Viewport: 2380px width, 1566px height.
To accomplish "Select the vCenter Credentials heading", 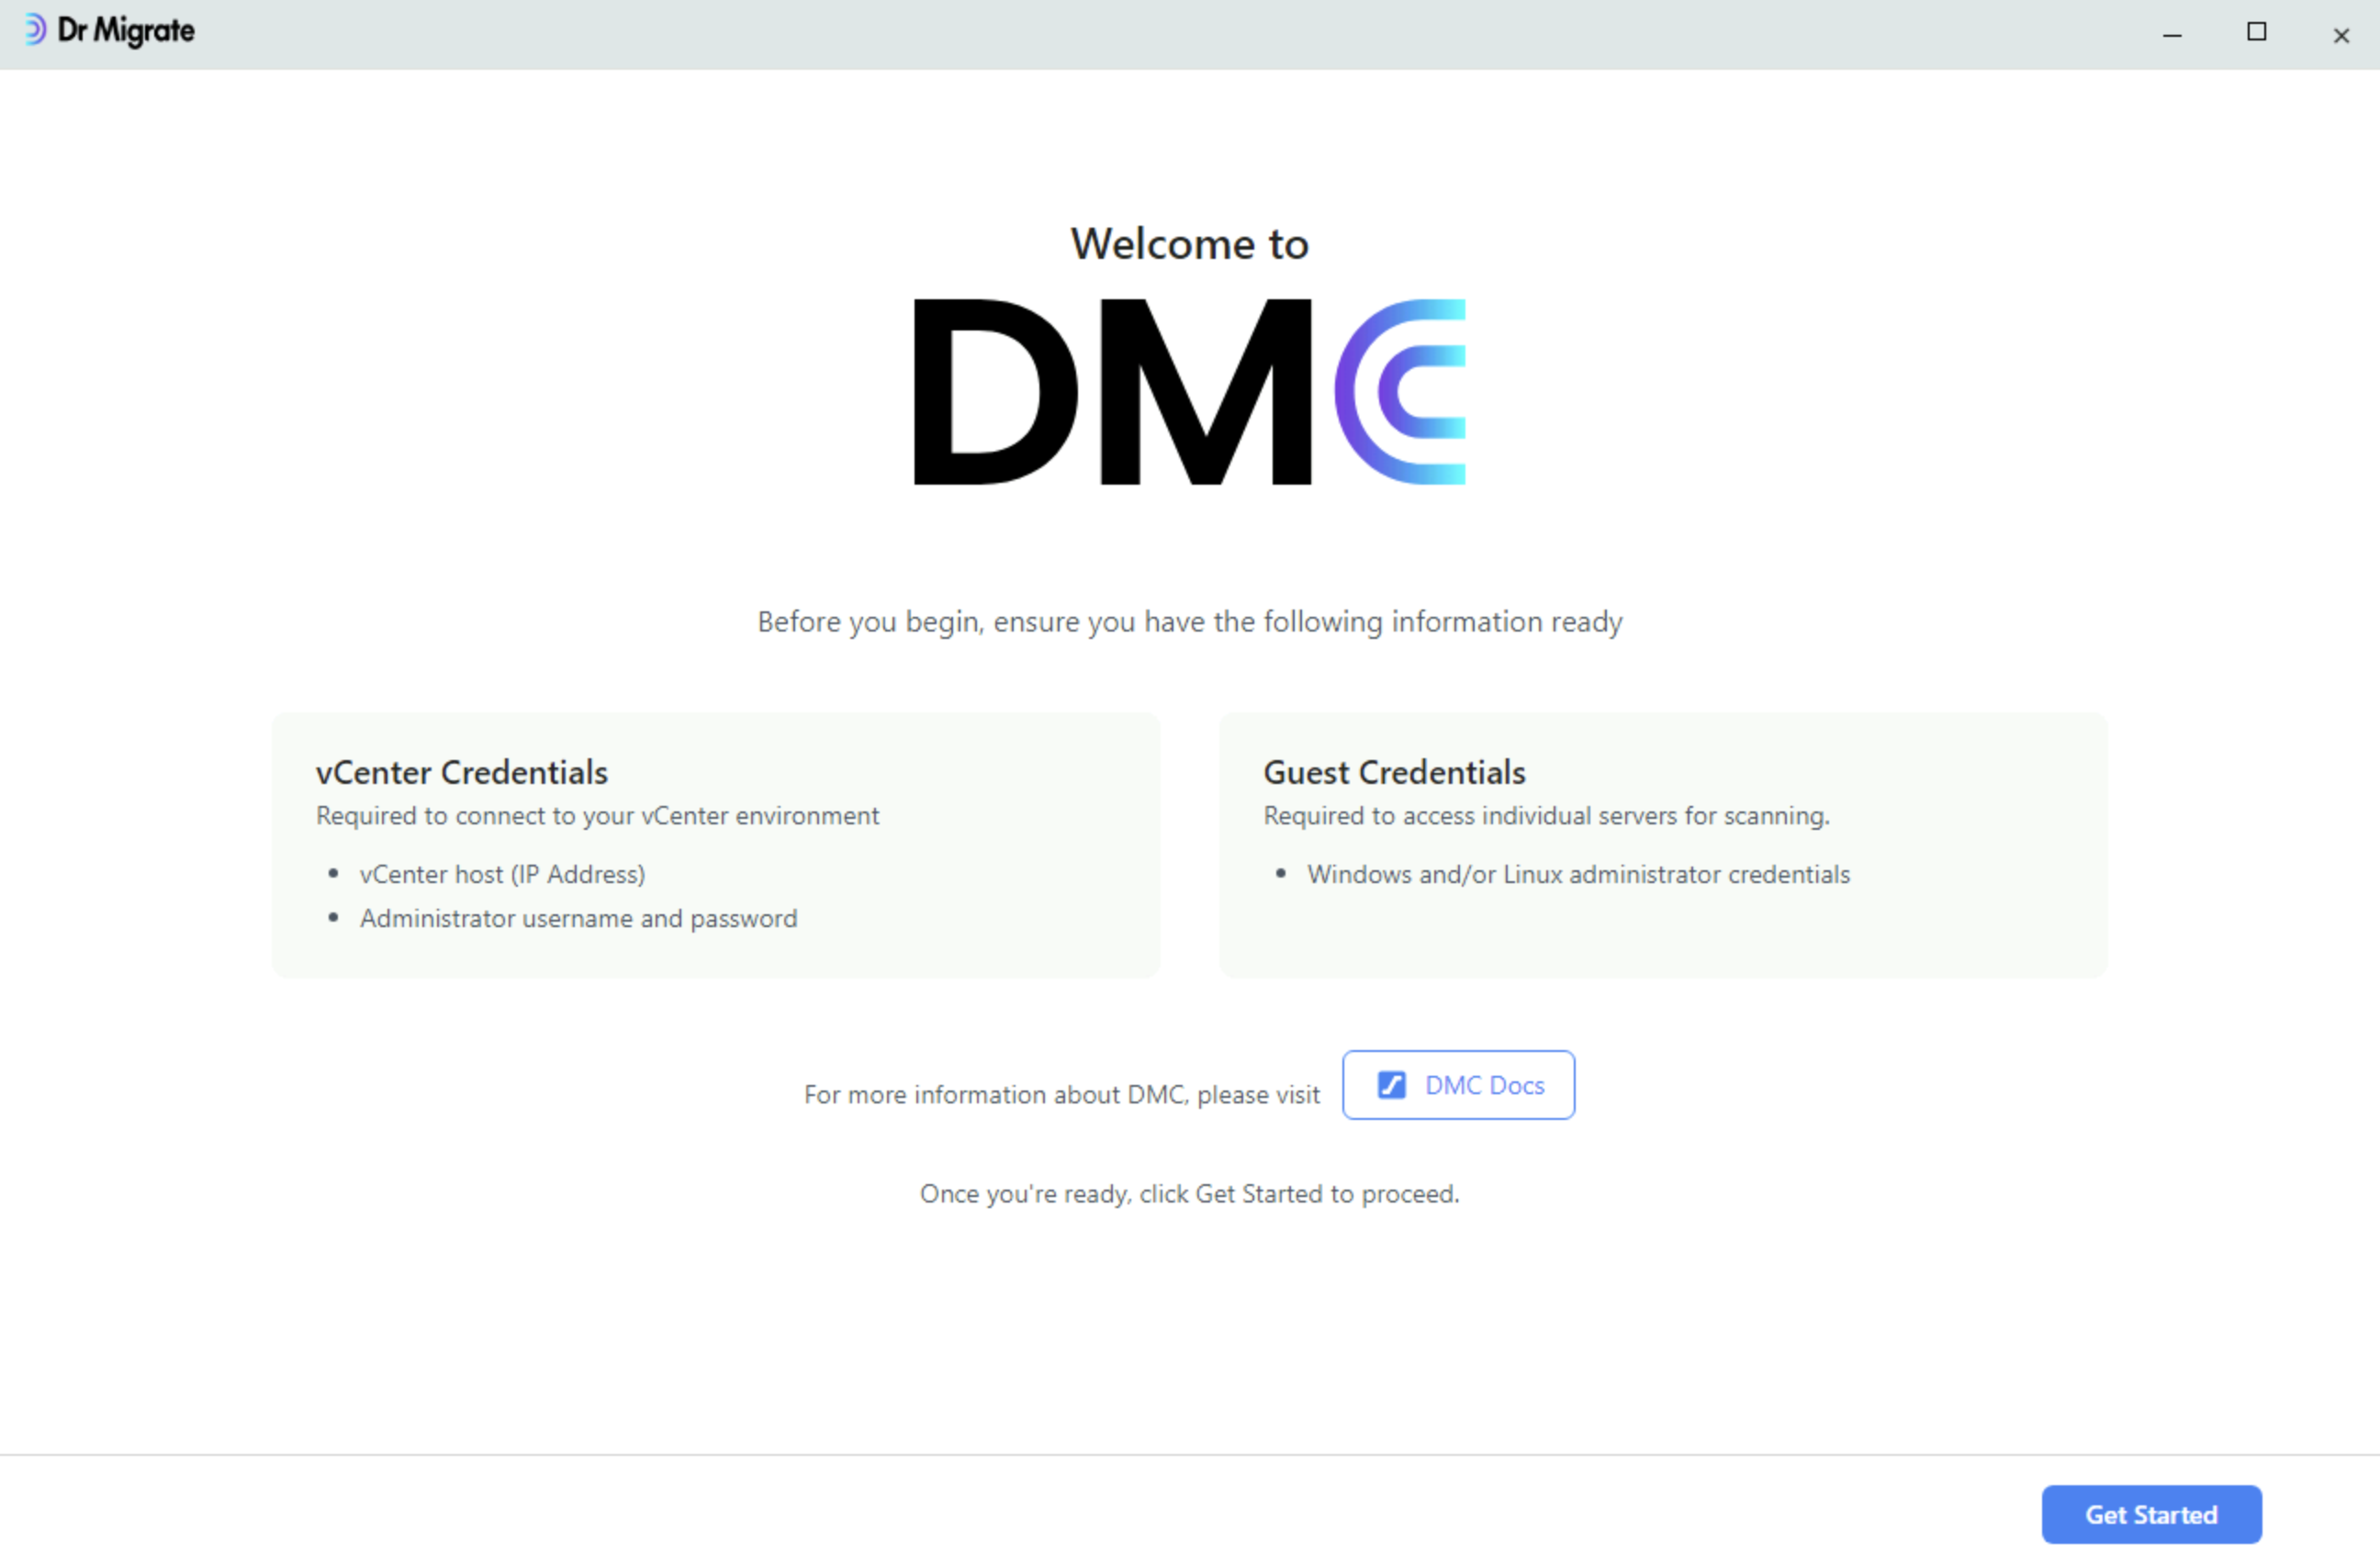I will pyautogui.click(x=461, y=772).
